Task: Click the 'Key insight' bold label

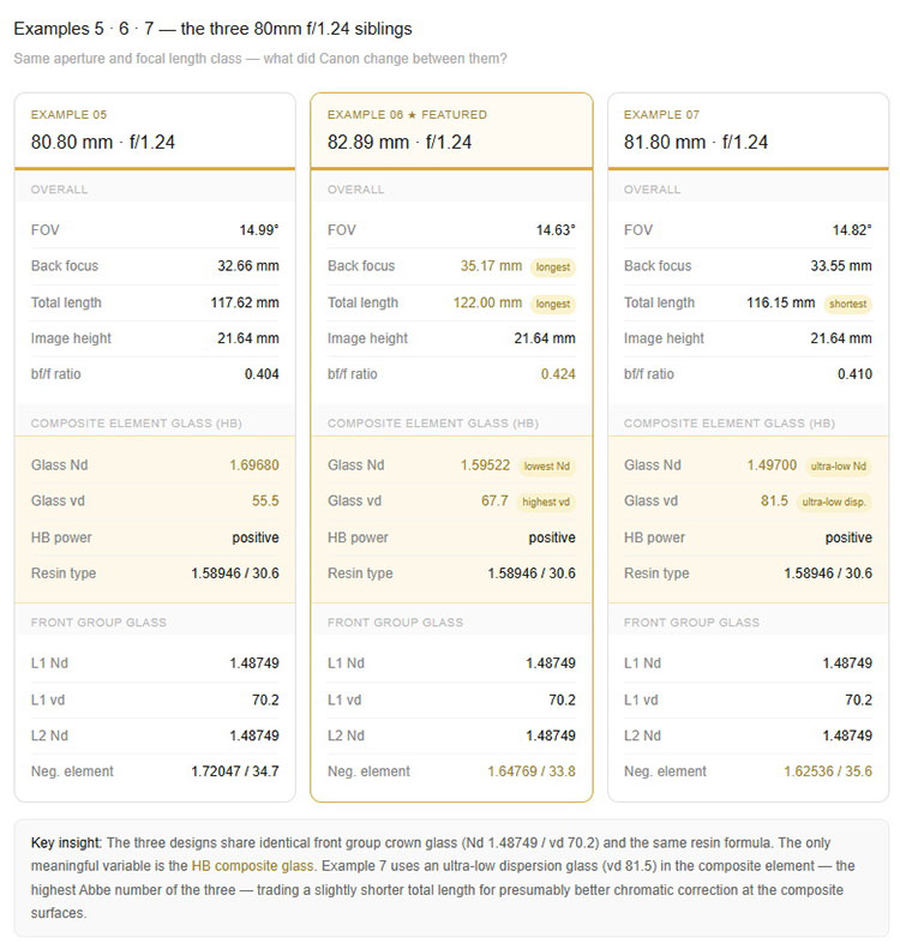Action: (67, 842)
